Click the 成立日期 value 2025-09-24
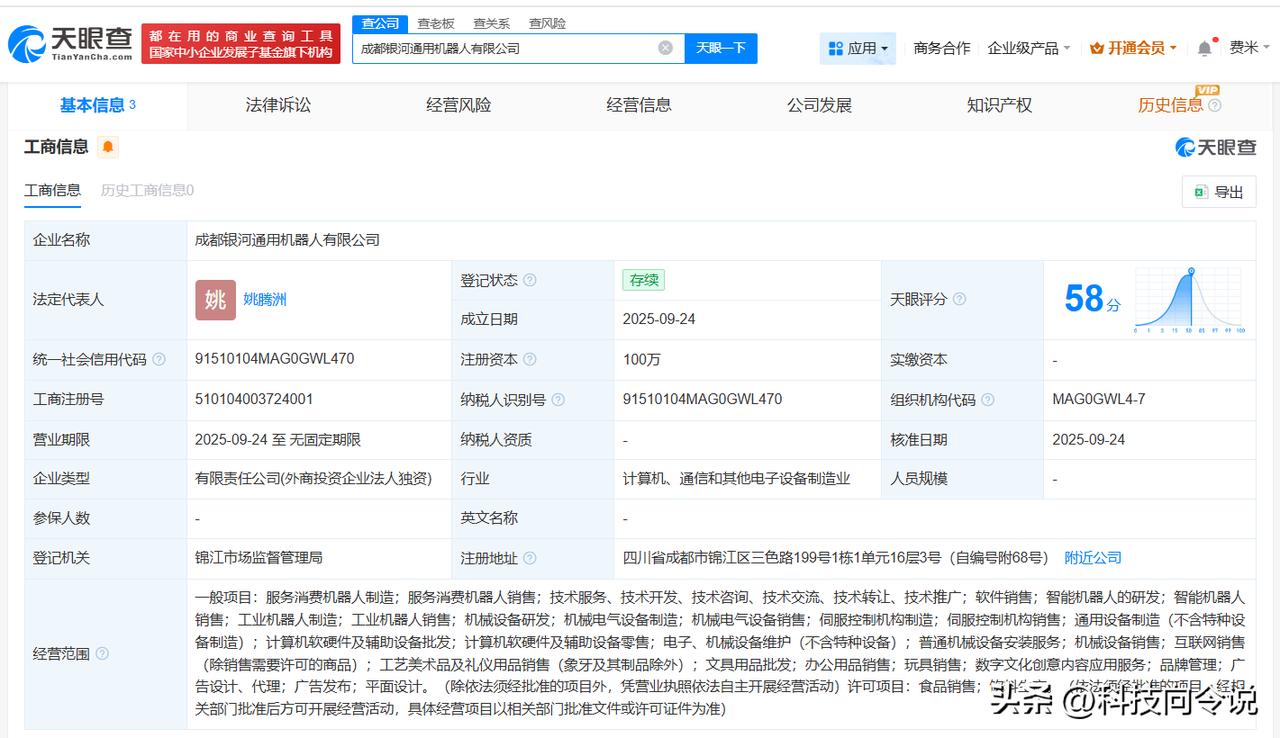 click(659, 319)
